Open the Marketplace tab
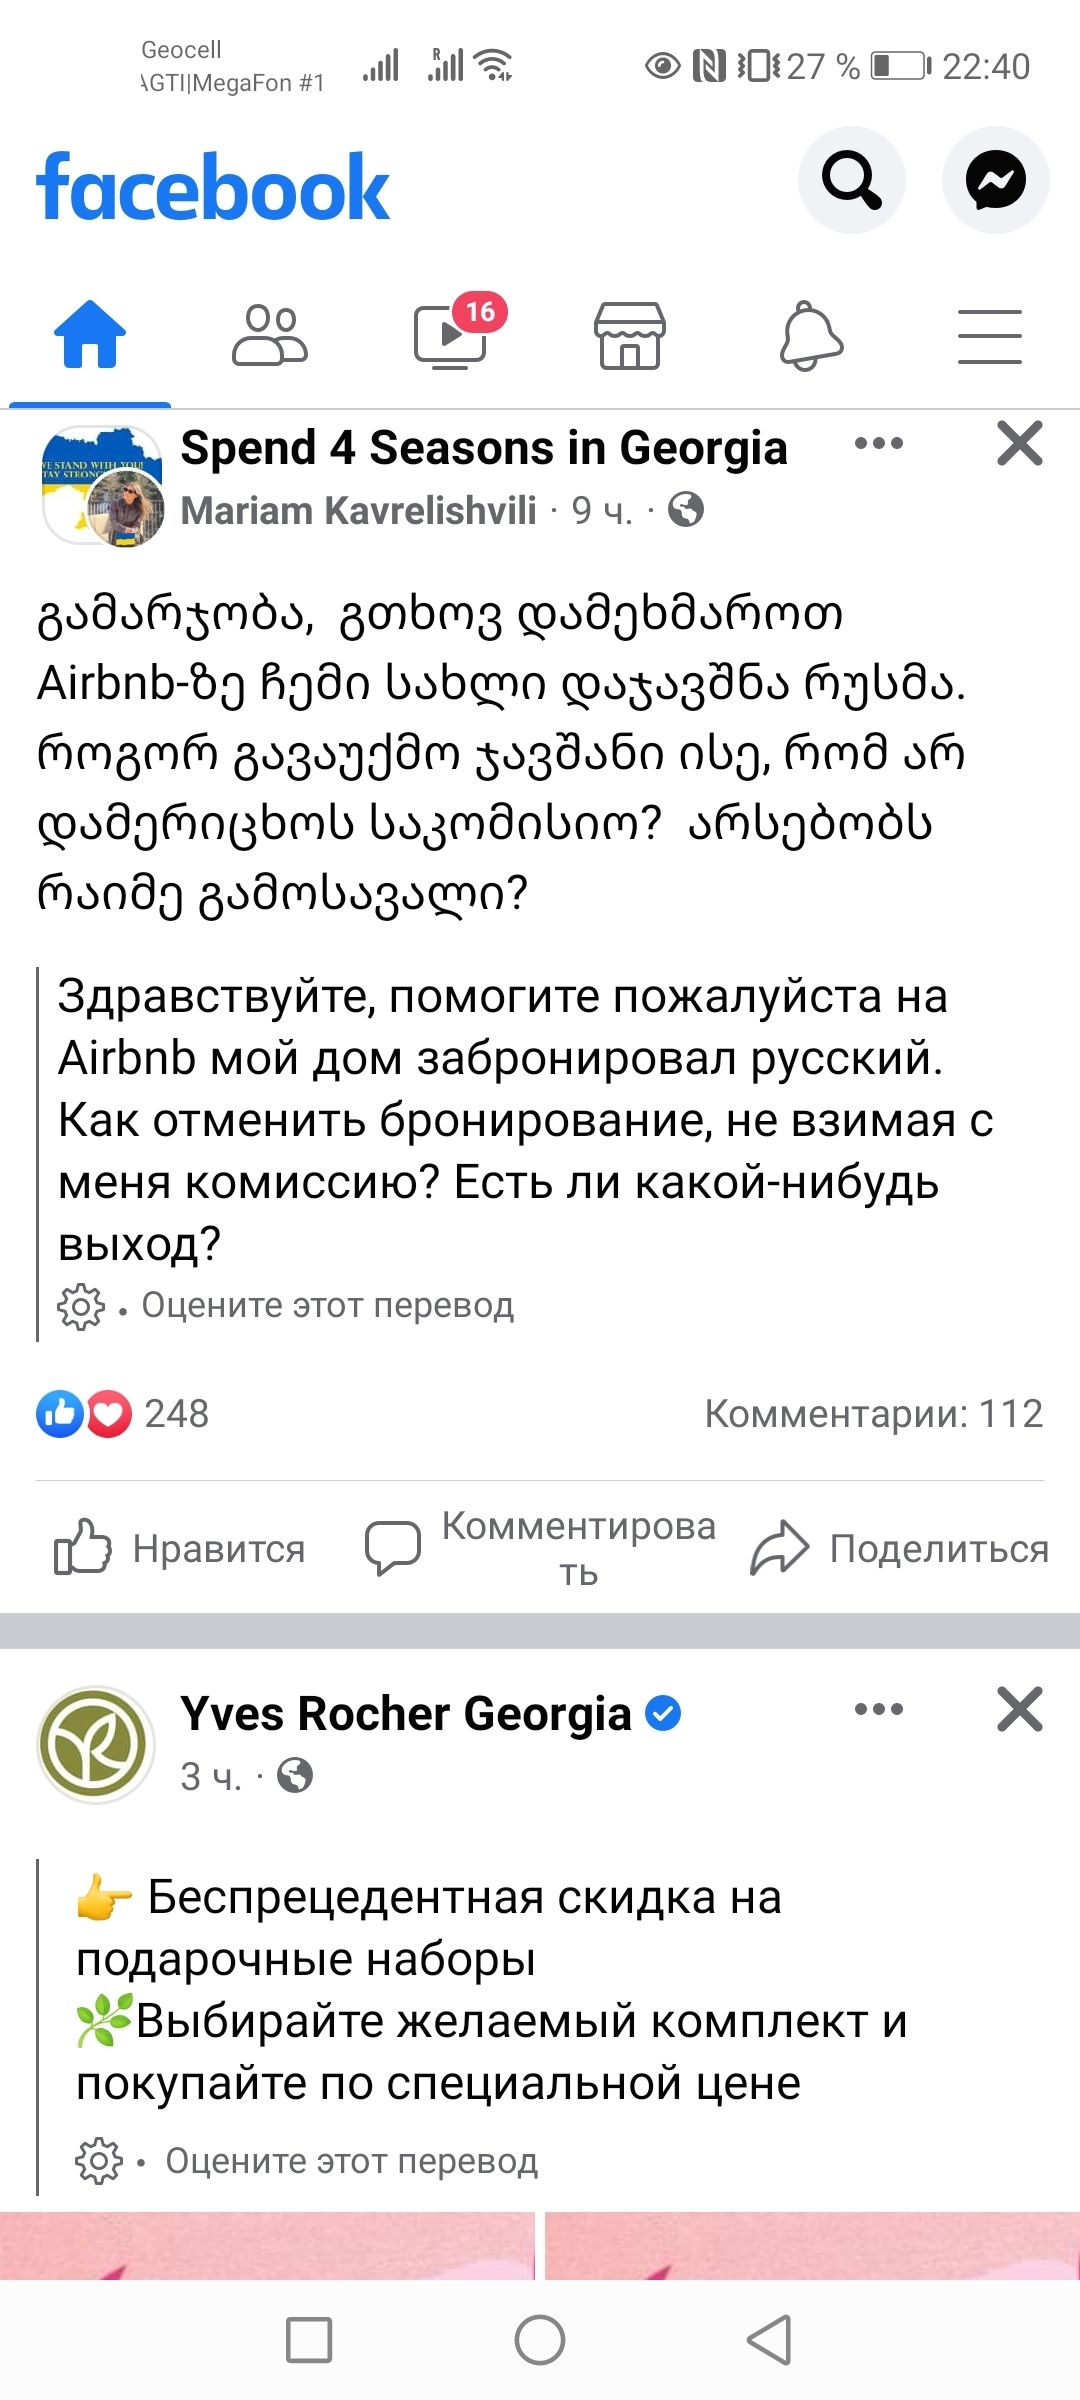The image size is (1080, 2400). [629, 336]
